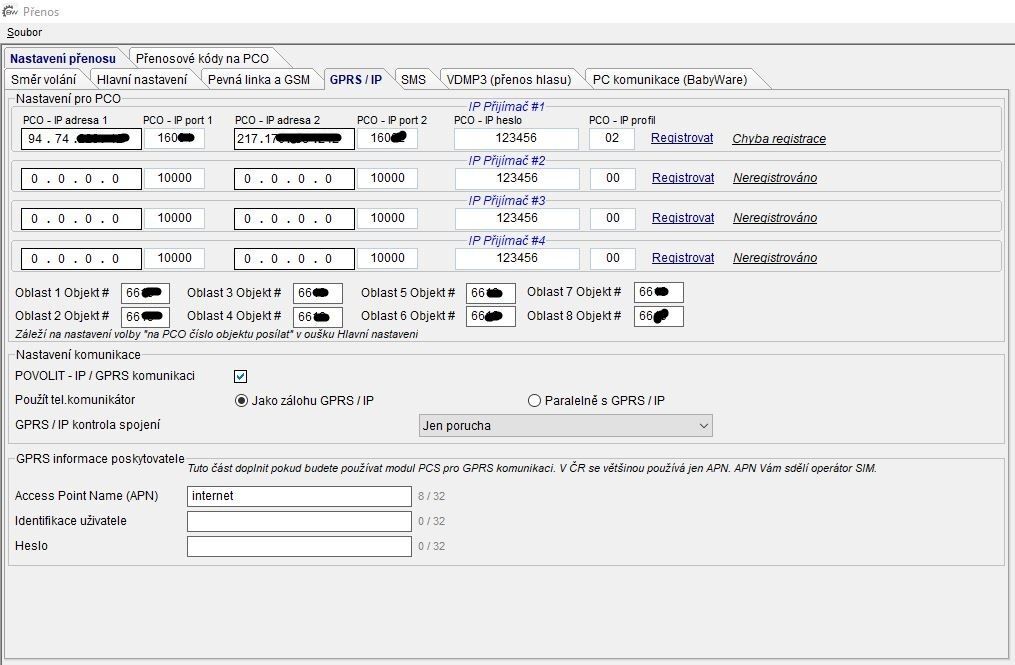Focus the Identifikace uživatele input field

coord(299,521)
